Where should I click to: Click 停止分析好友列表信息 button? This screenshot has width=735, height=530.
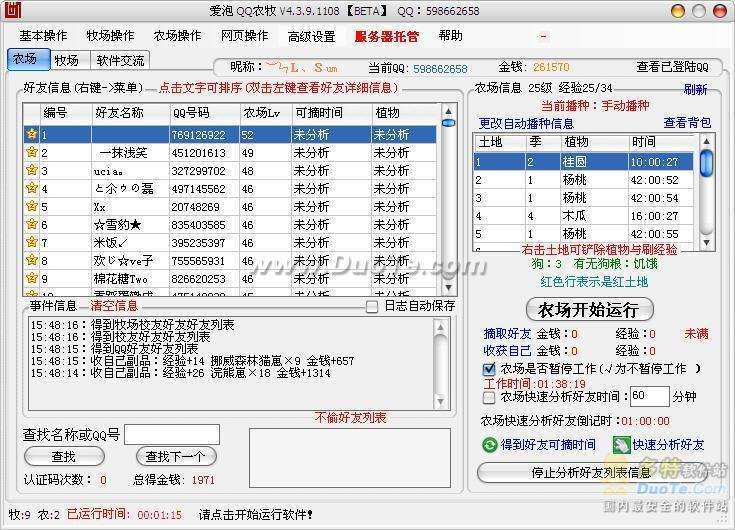(x=592, y=472)
